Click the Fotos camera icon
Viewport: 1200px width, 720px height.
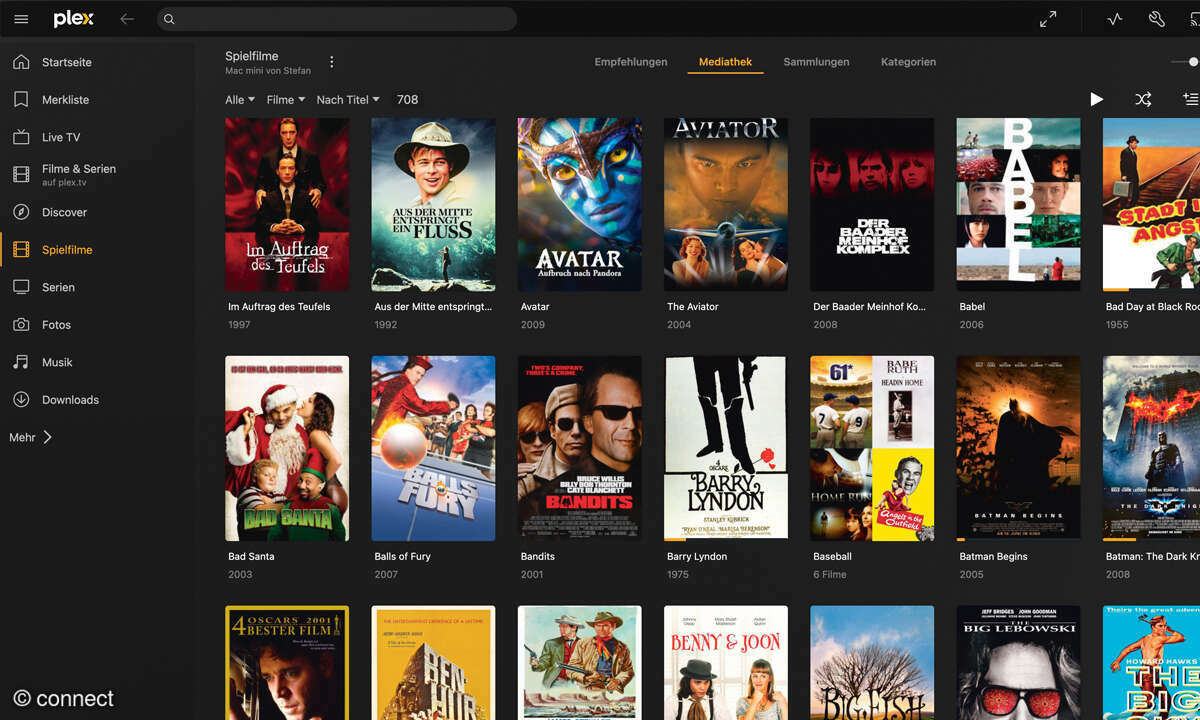(21, 325)
